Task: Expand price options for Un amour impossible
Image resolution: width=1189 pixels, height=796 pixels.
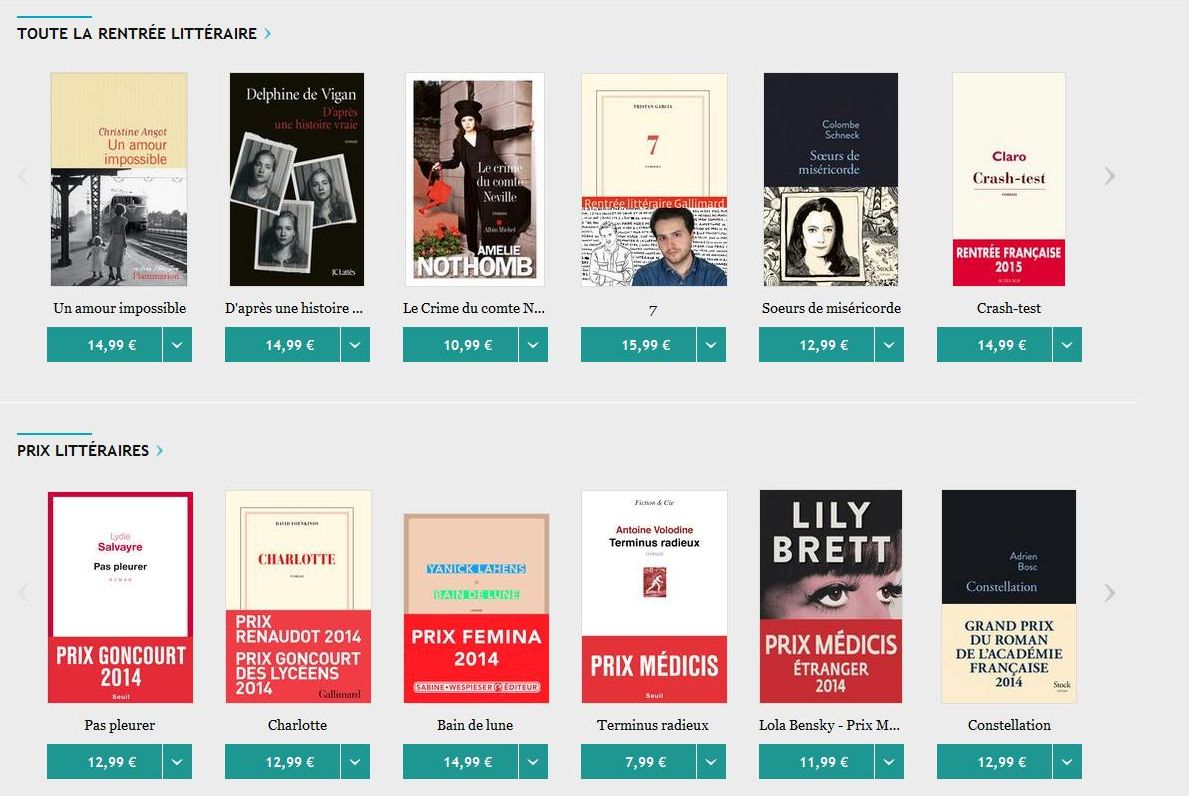Action: (x=177, y=345)
